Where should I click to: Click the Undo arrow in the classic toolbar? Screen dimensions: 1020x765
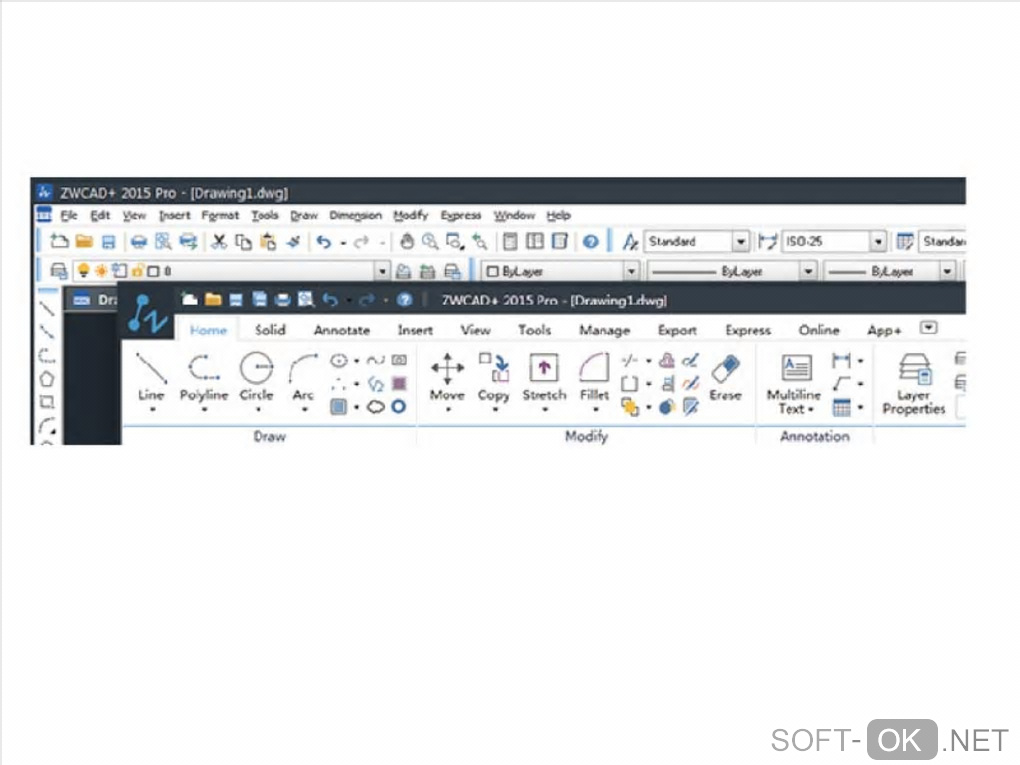tap(323, 242)
